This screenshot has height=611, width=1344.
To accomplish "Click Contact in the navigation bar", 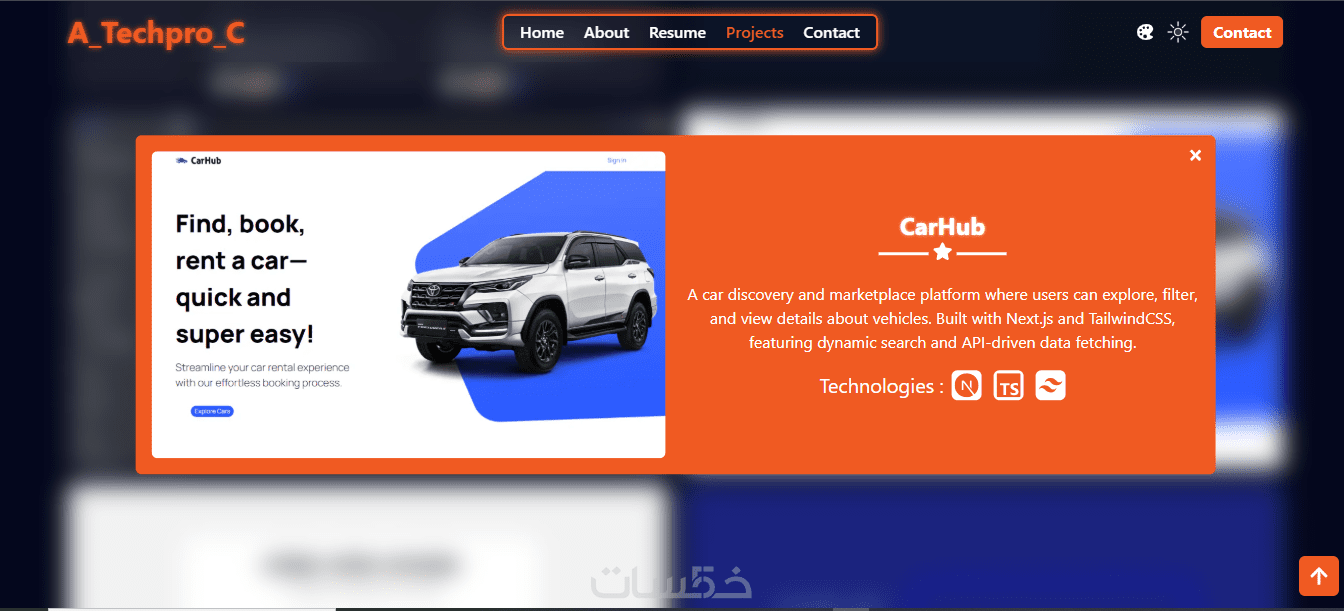I will [831, 32].
